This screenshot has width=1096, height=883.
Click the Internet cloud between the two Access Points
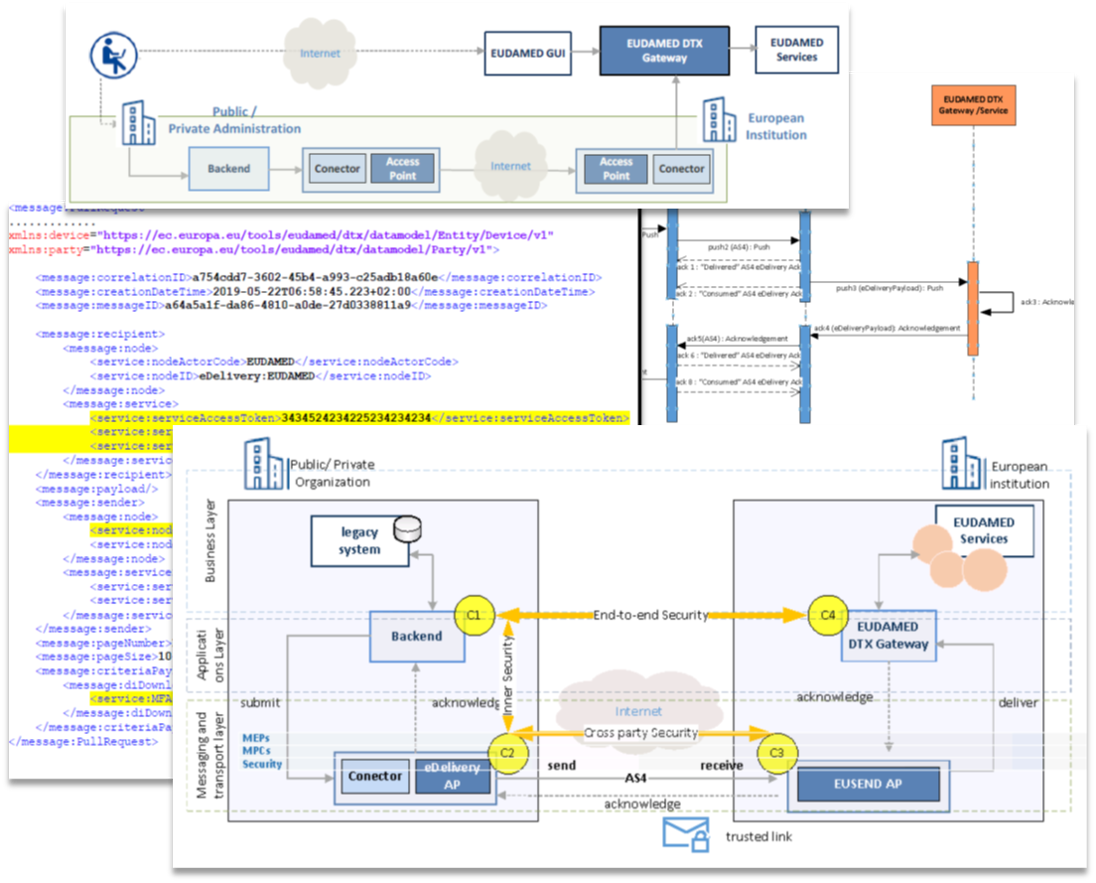(510, 166)
